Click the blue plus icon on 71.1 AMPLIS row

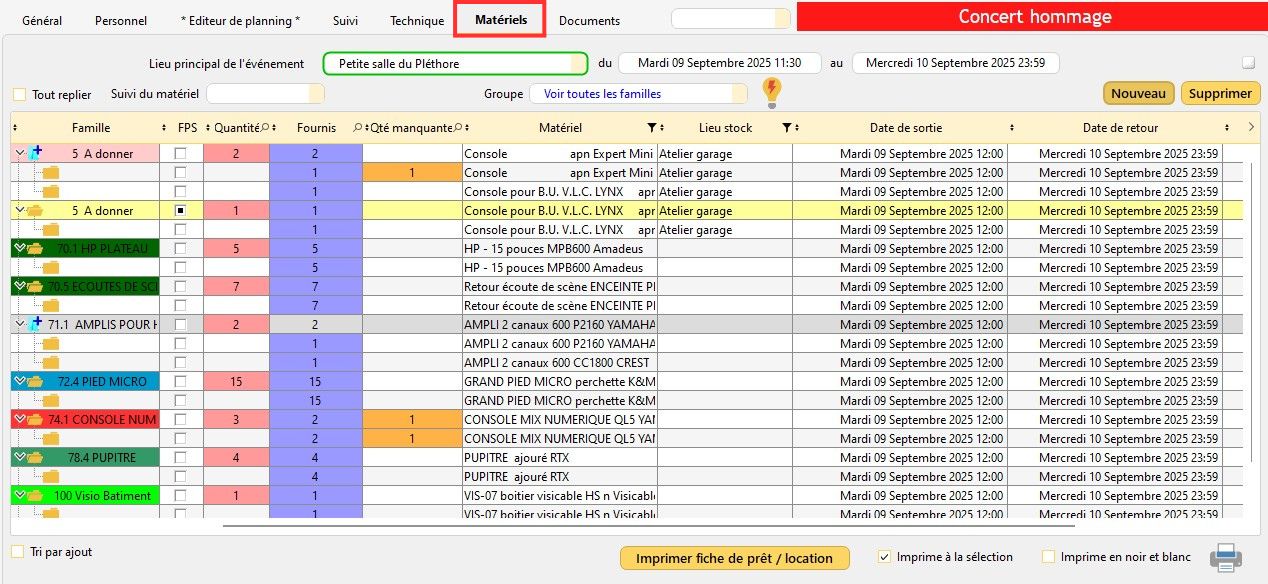[x=37, y=323]
